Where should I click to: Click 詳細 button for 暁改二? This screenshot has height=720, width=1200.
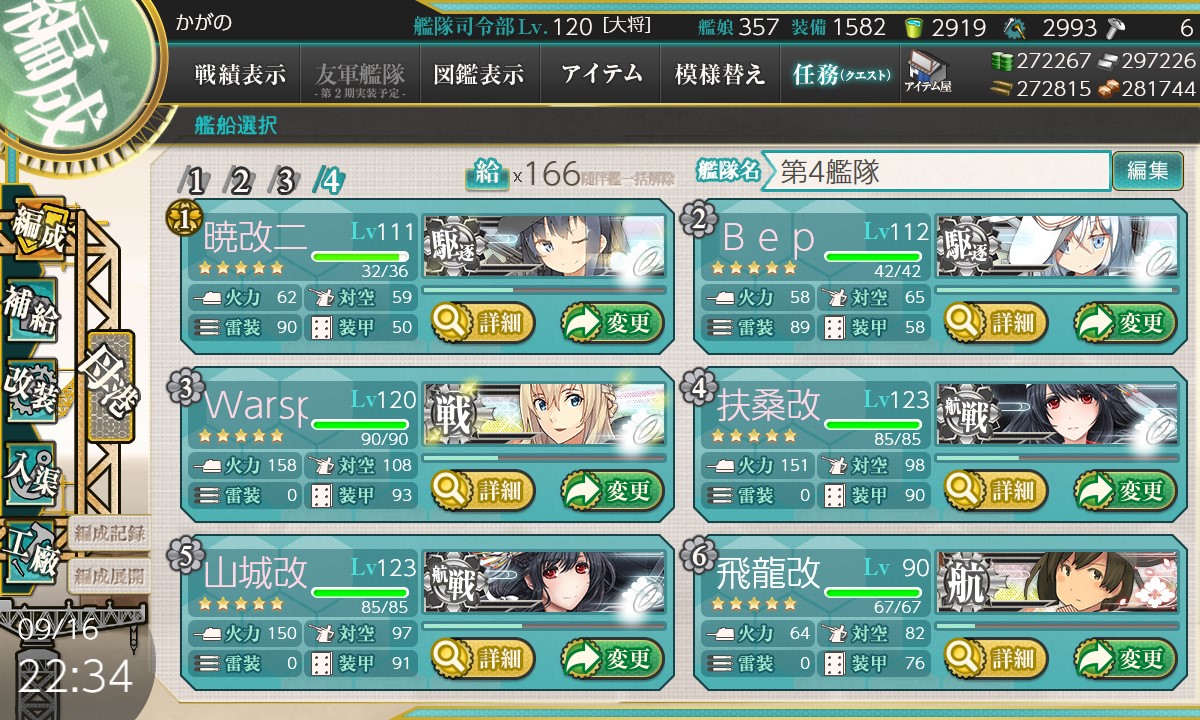[x=483, y=322]
